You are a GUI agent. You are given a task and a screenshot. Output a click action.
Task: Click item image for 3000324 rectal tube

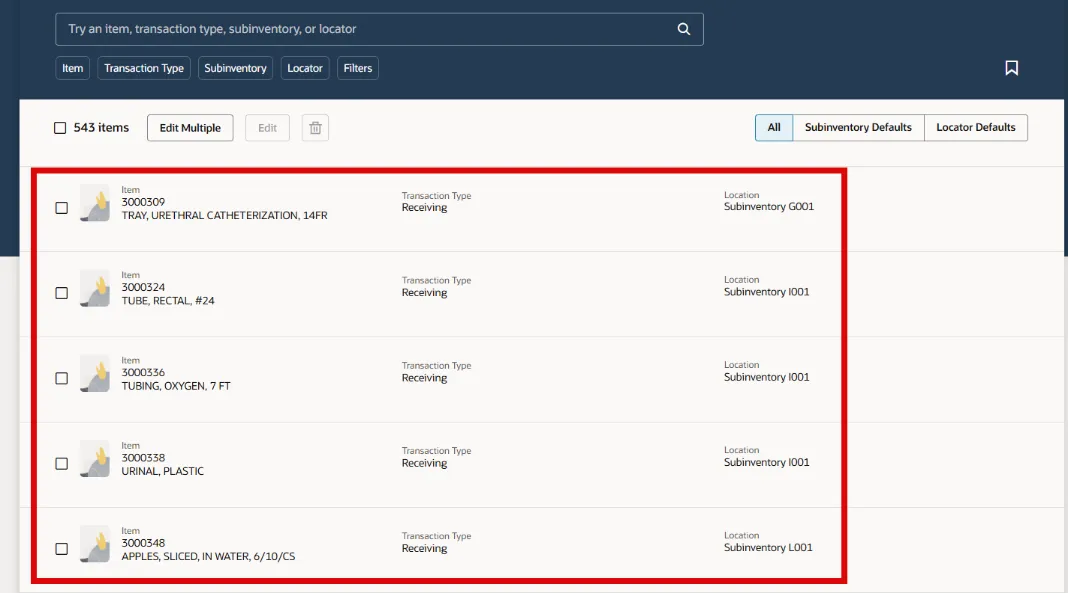click(x=95, y=289)
